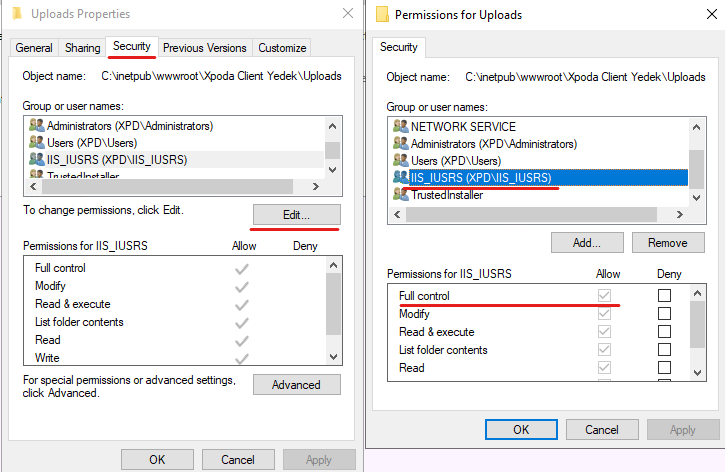Select Administrators icon in Uploads Properties list
The width and height of the screenshot is (725, 472).
click(37, 125)
